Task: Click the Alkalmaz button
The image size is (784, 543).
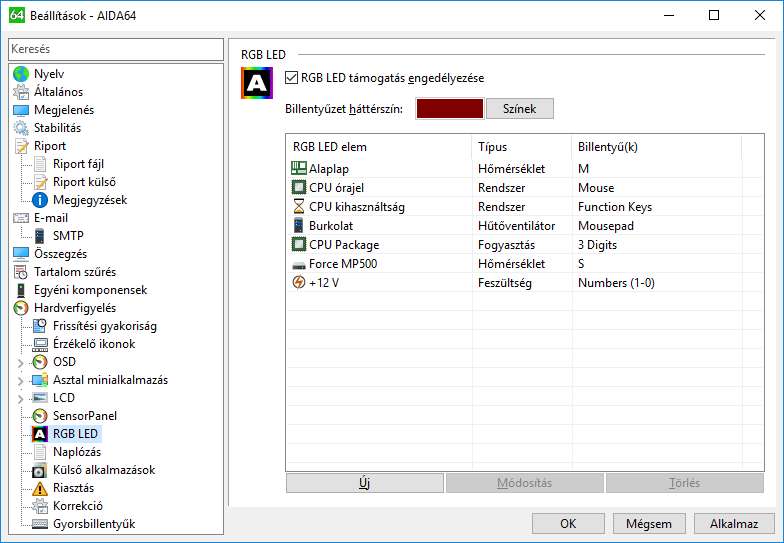Action: coord(733,524)
